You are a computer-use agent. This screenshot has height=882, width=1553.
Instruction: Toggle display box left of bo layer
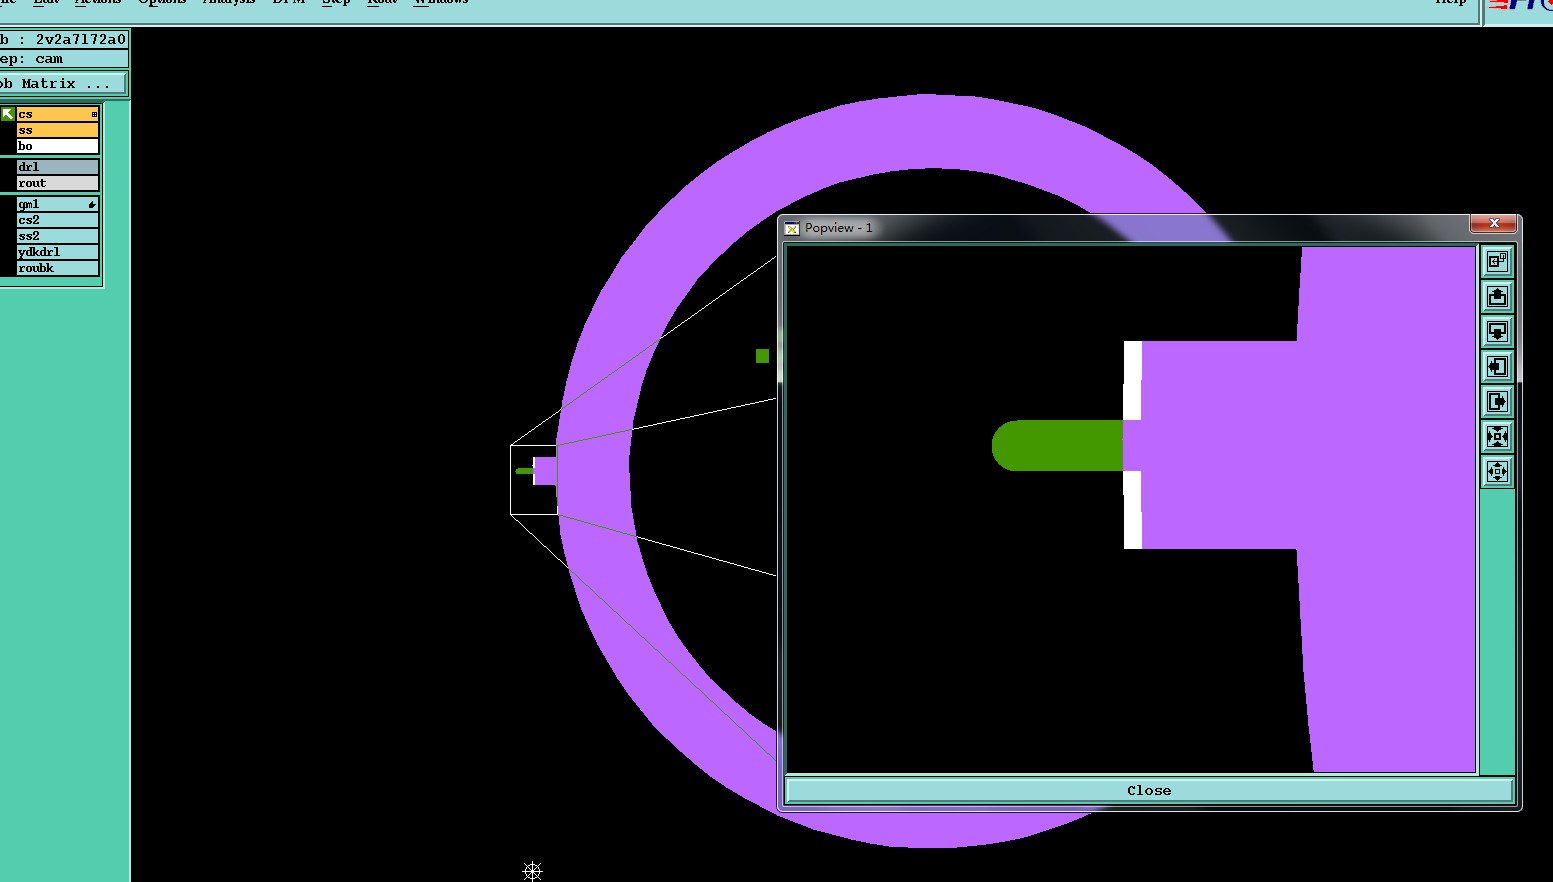[x=8, y=146]
